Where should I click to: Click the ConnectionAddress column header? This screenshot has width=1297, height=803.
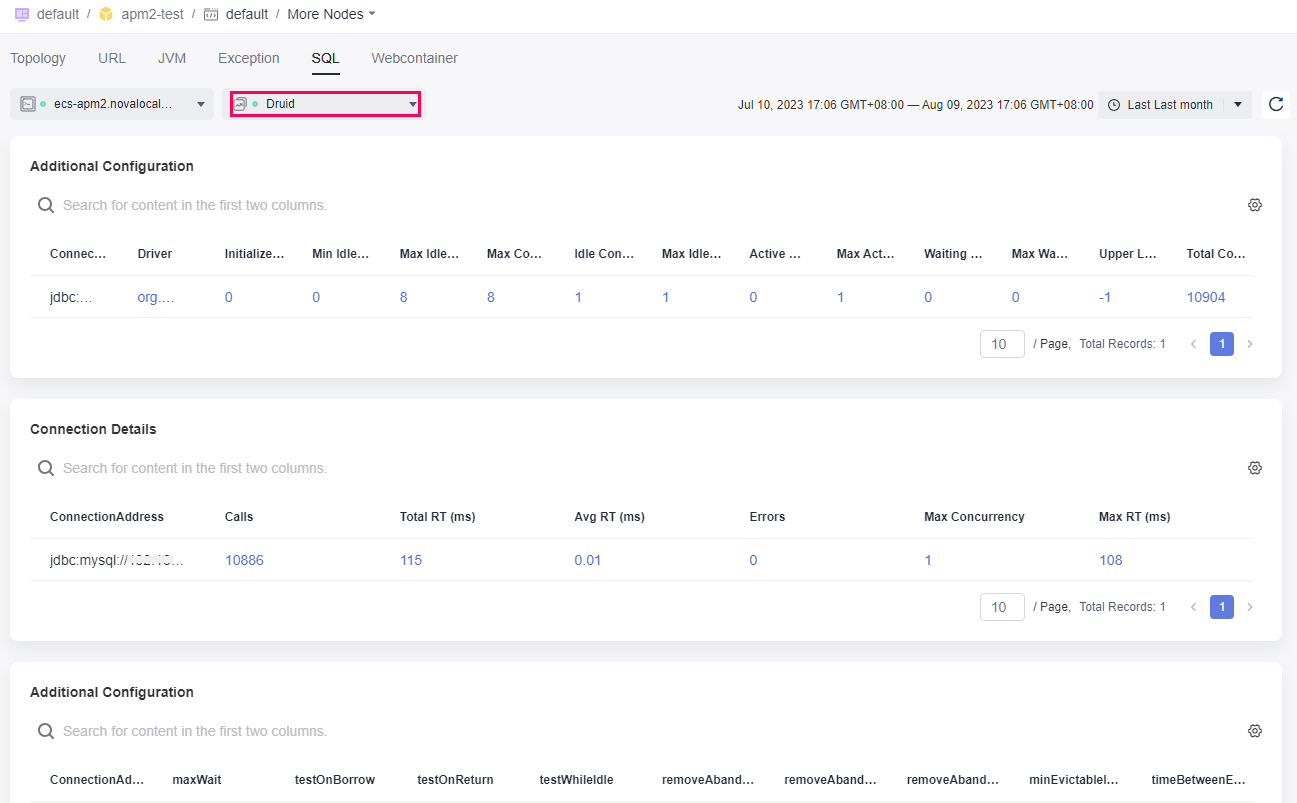[107, 517]
